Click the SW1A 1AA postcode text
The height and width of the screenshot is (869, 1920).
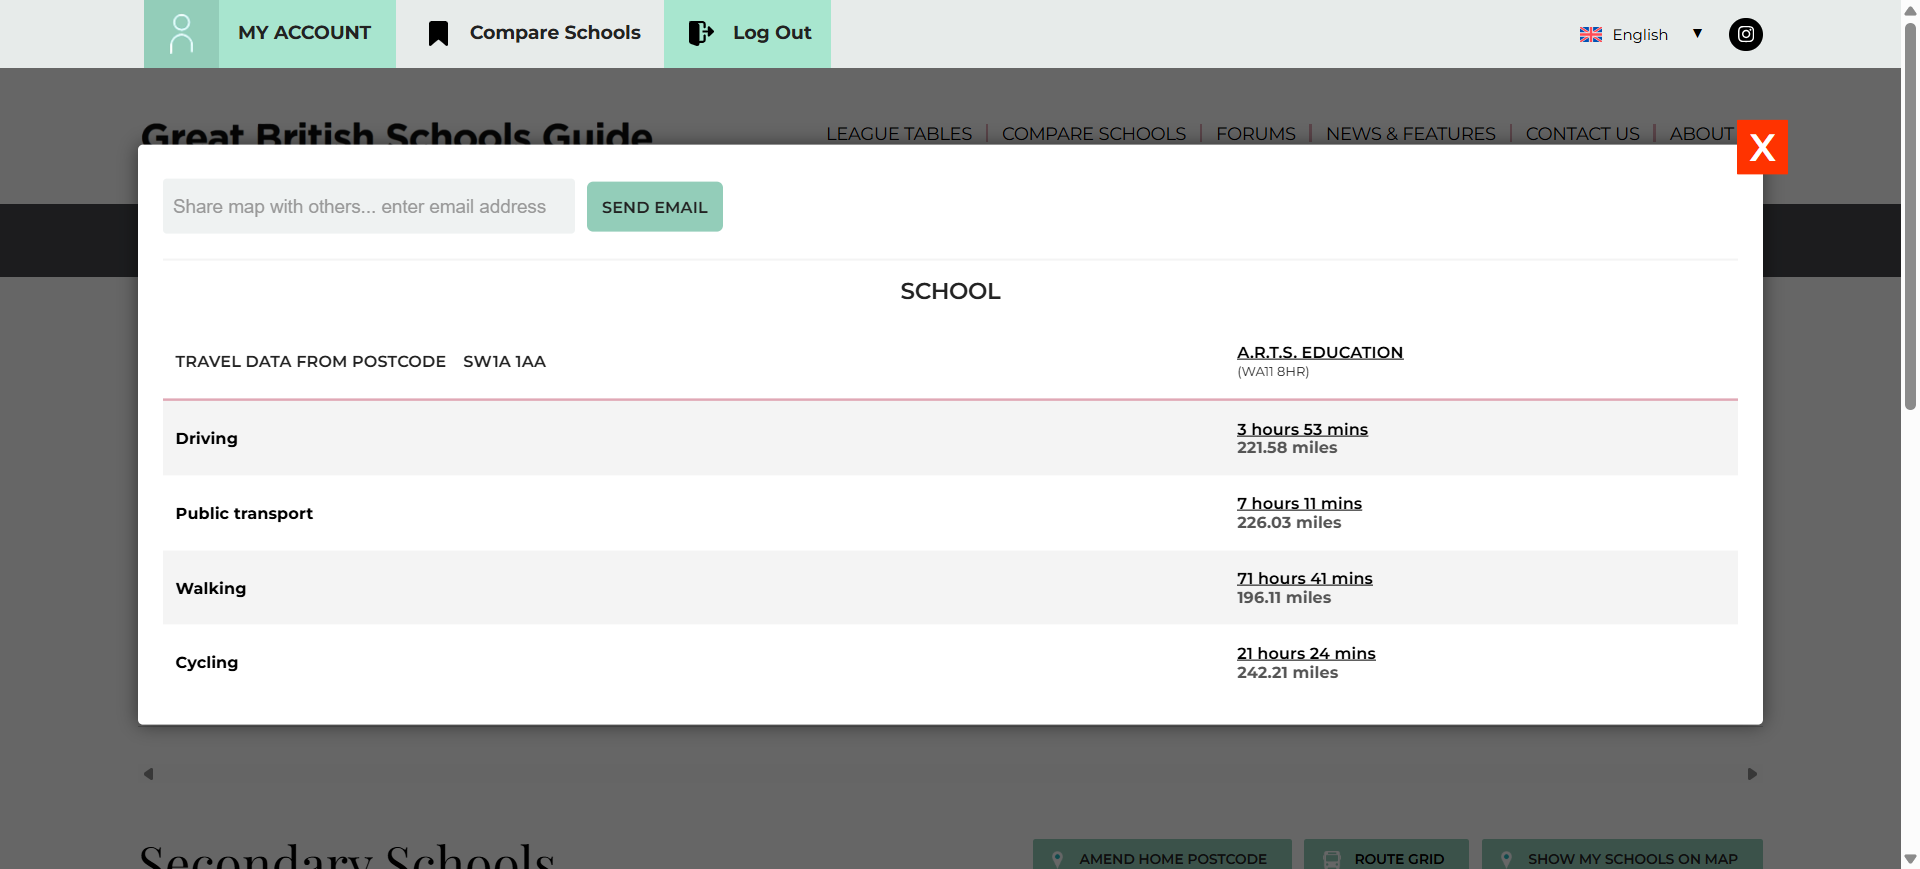504,361
